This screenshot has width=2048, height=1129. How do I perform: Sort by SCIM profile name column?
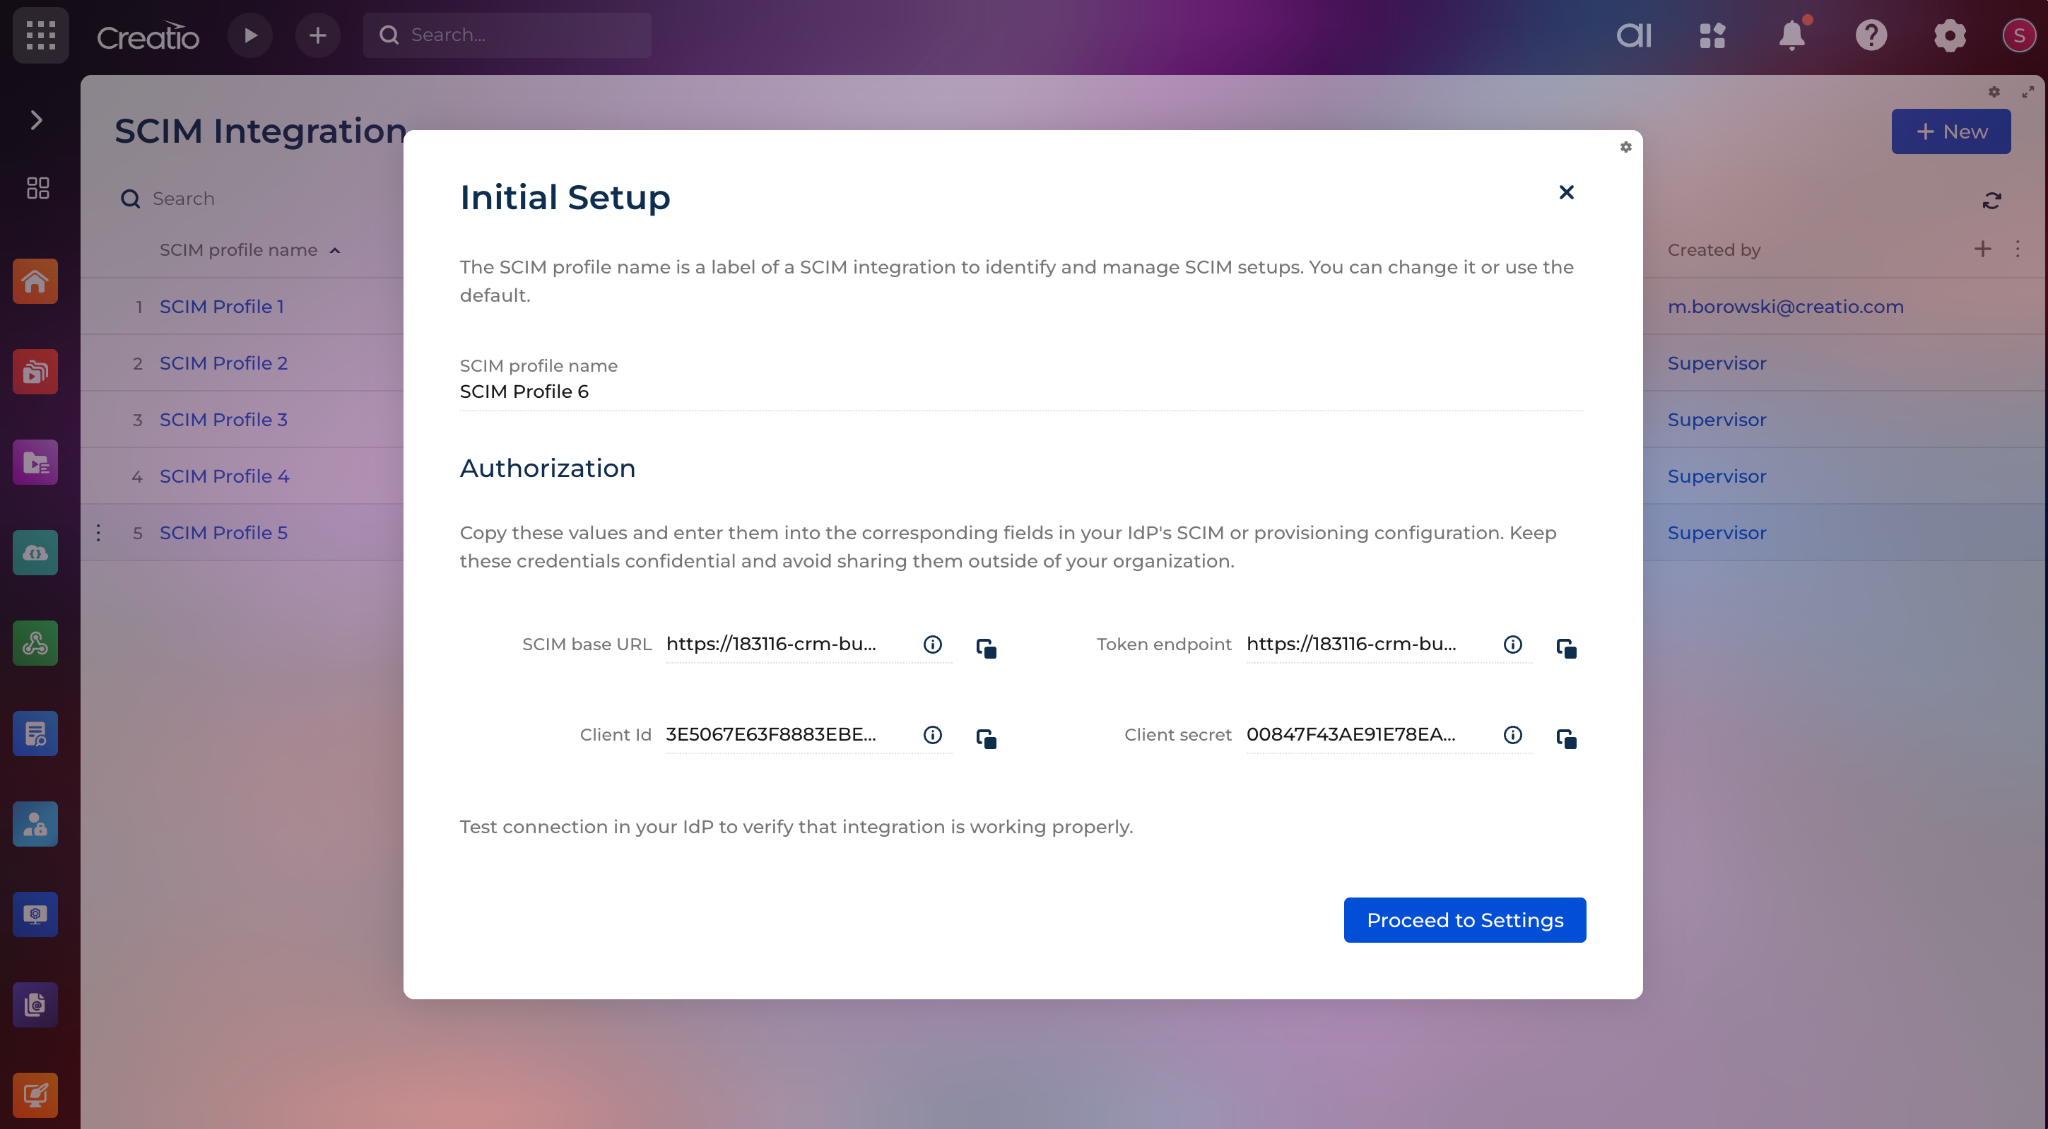click(x=238, y=250)
